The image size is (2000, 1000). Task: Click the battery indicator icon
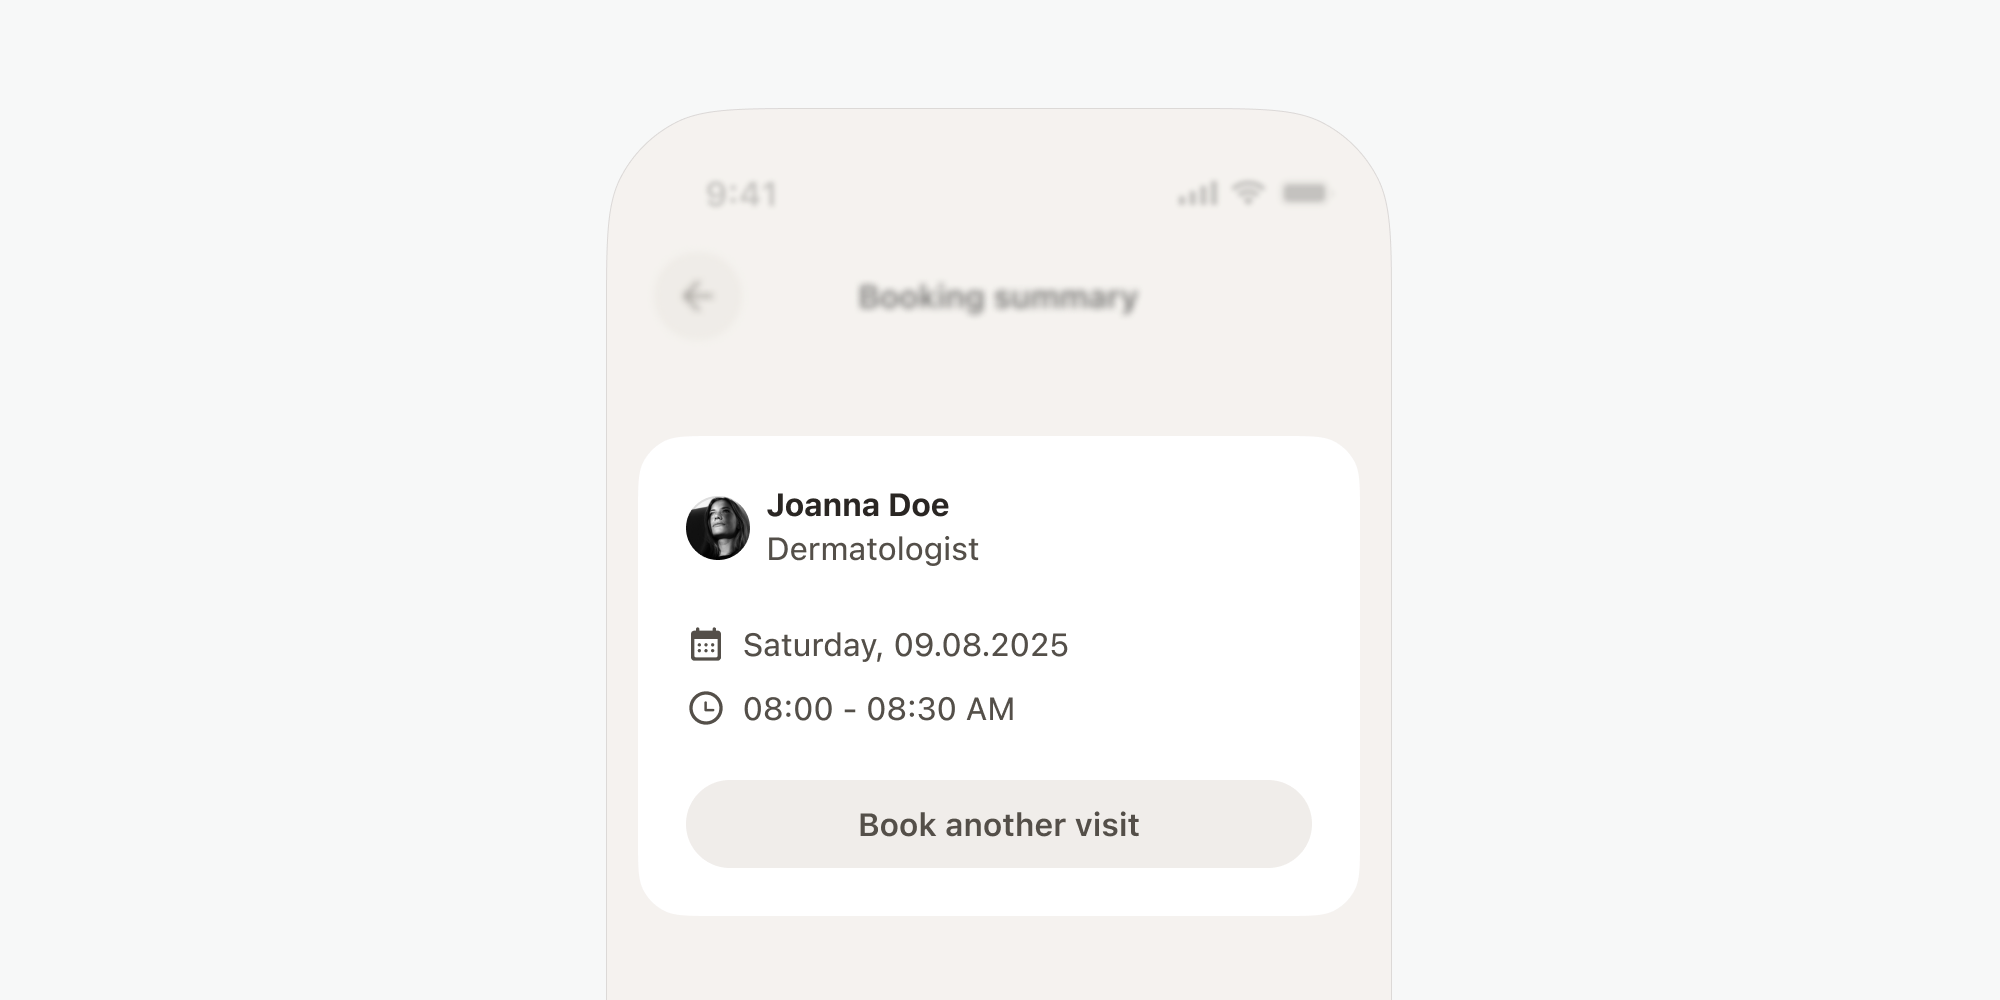(1304, 193)
